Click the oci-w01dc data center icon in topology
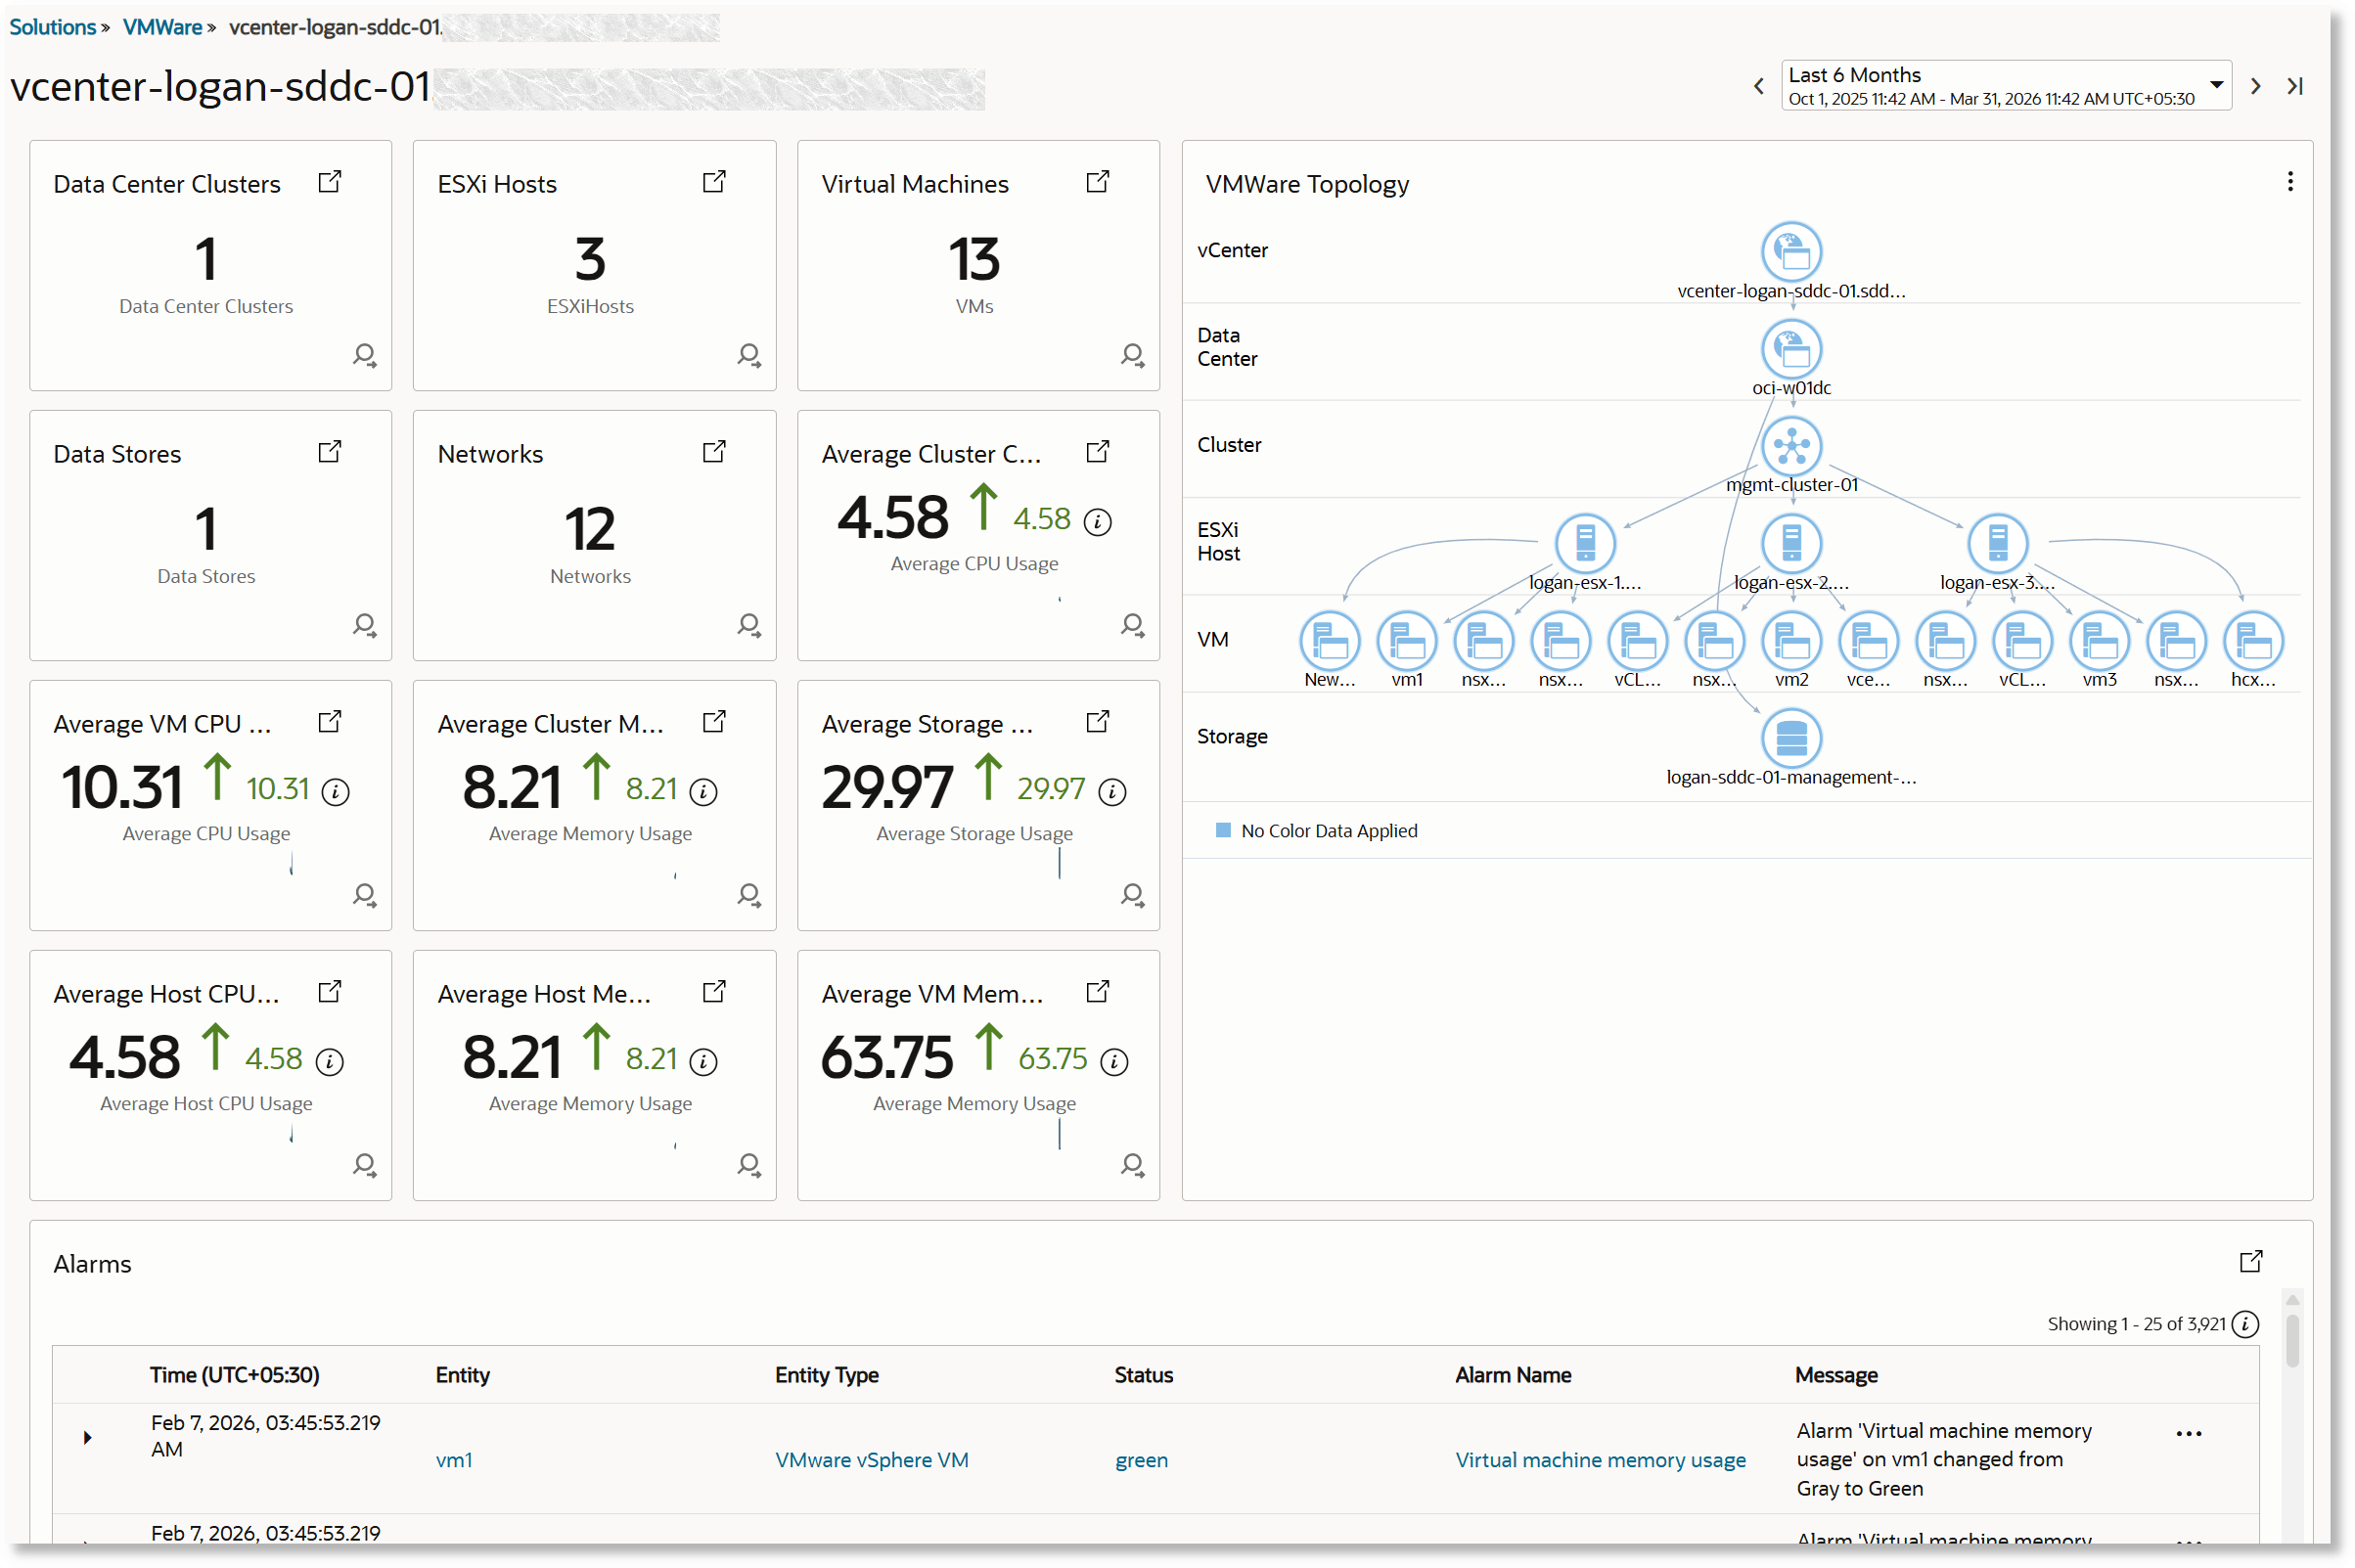The image size is (2355, 1568). coord(1790,349)
